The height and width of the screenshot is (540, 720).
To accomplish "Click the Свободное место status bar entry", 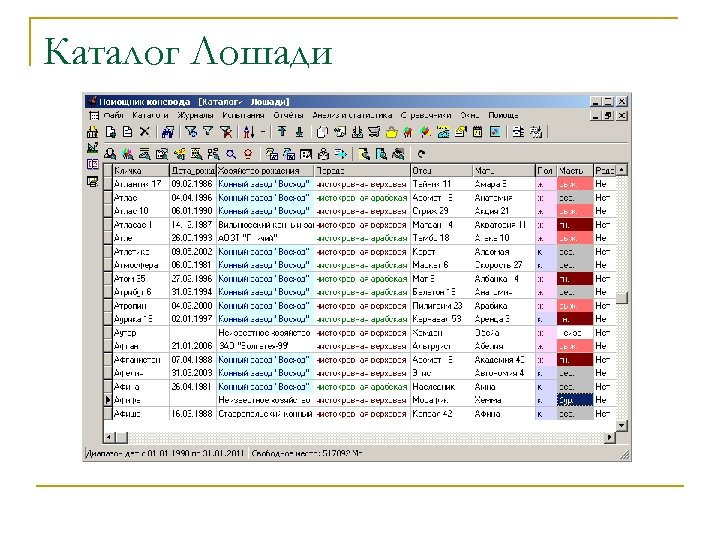I will click(x=307, y=453).
